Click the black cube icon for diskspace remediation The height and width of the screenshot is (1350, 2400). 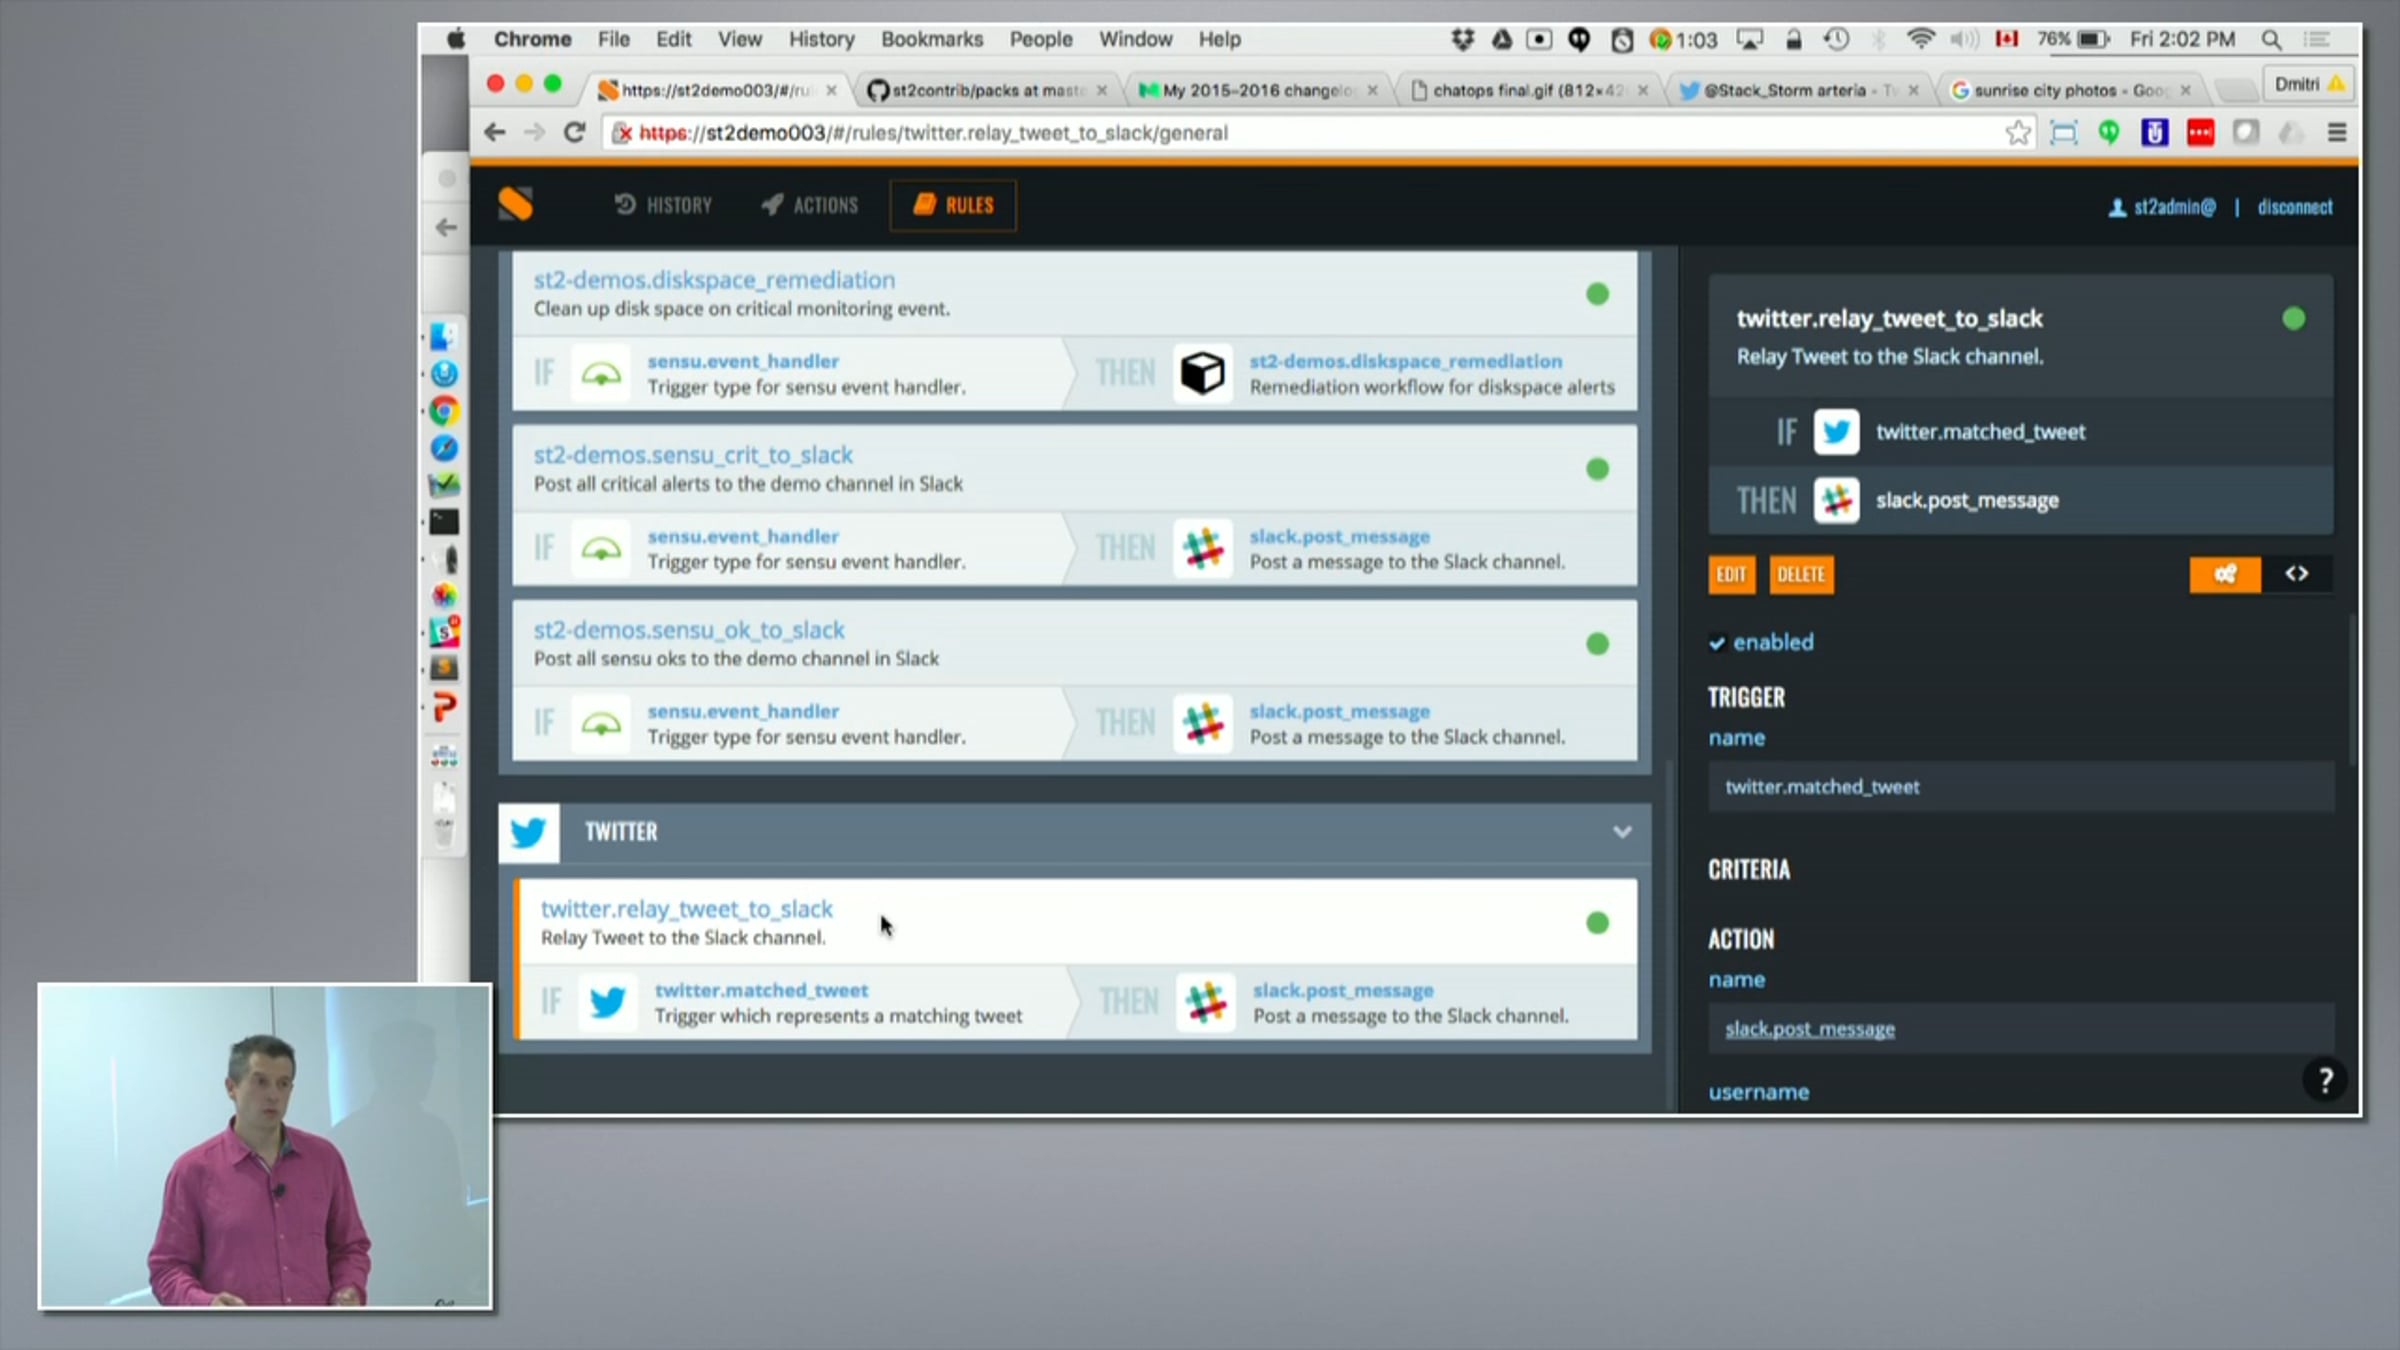coord(1202,373)
